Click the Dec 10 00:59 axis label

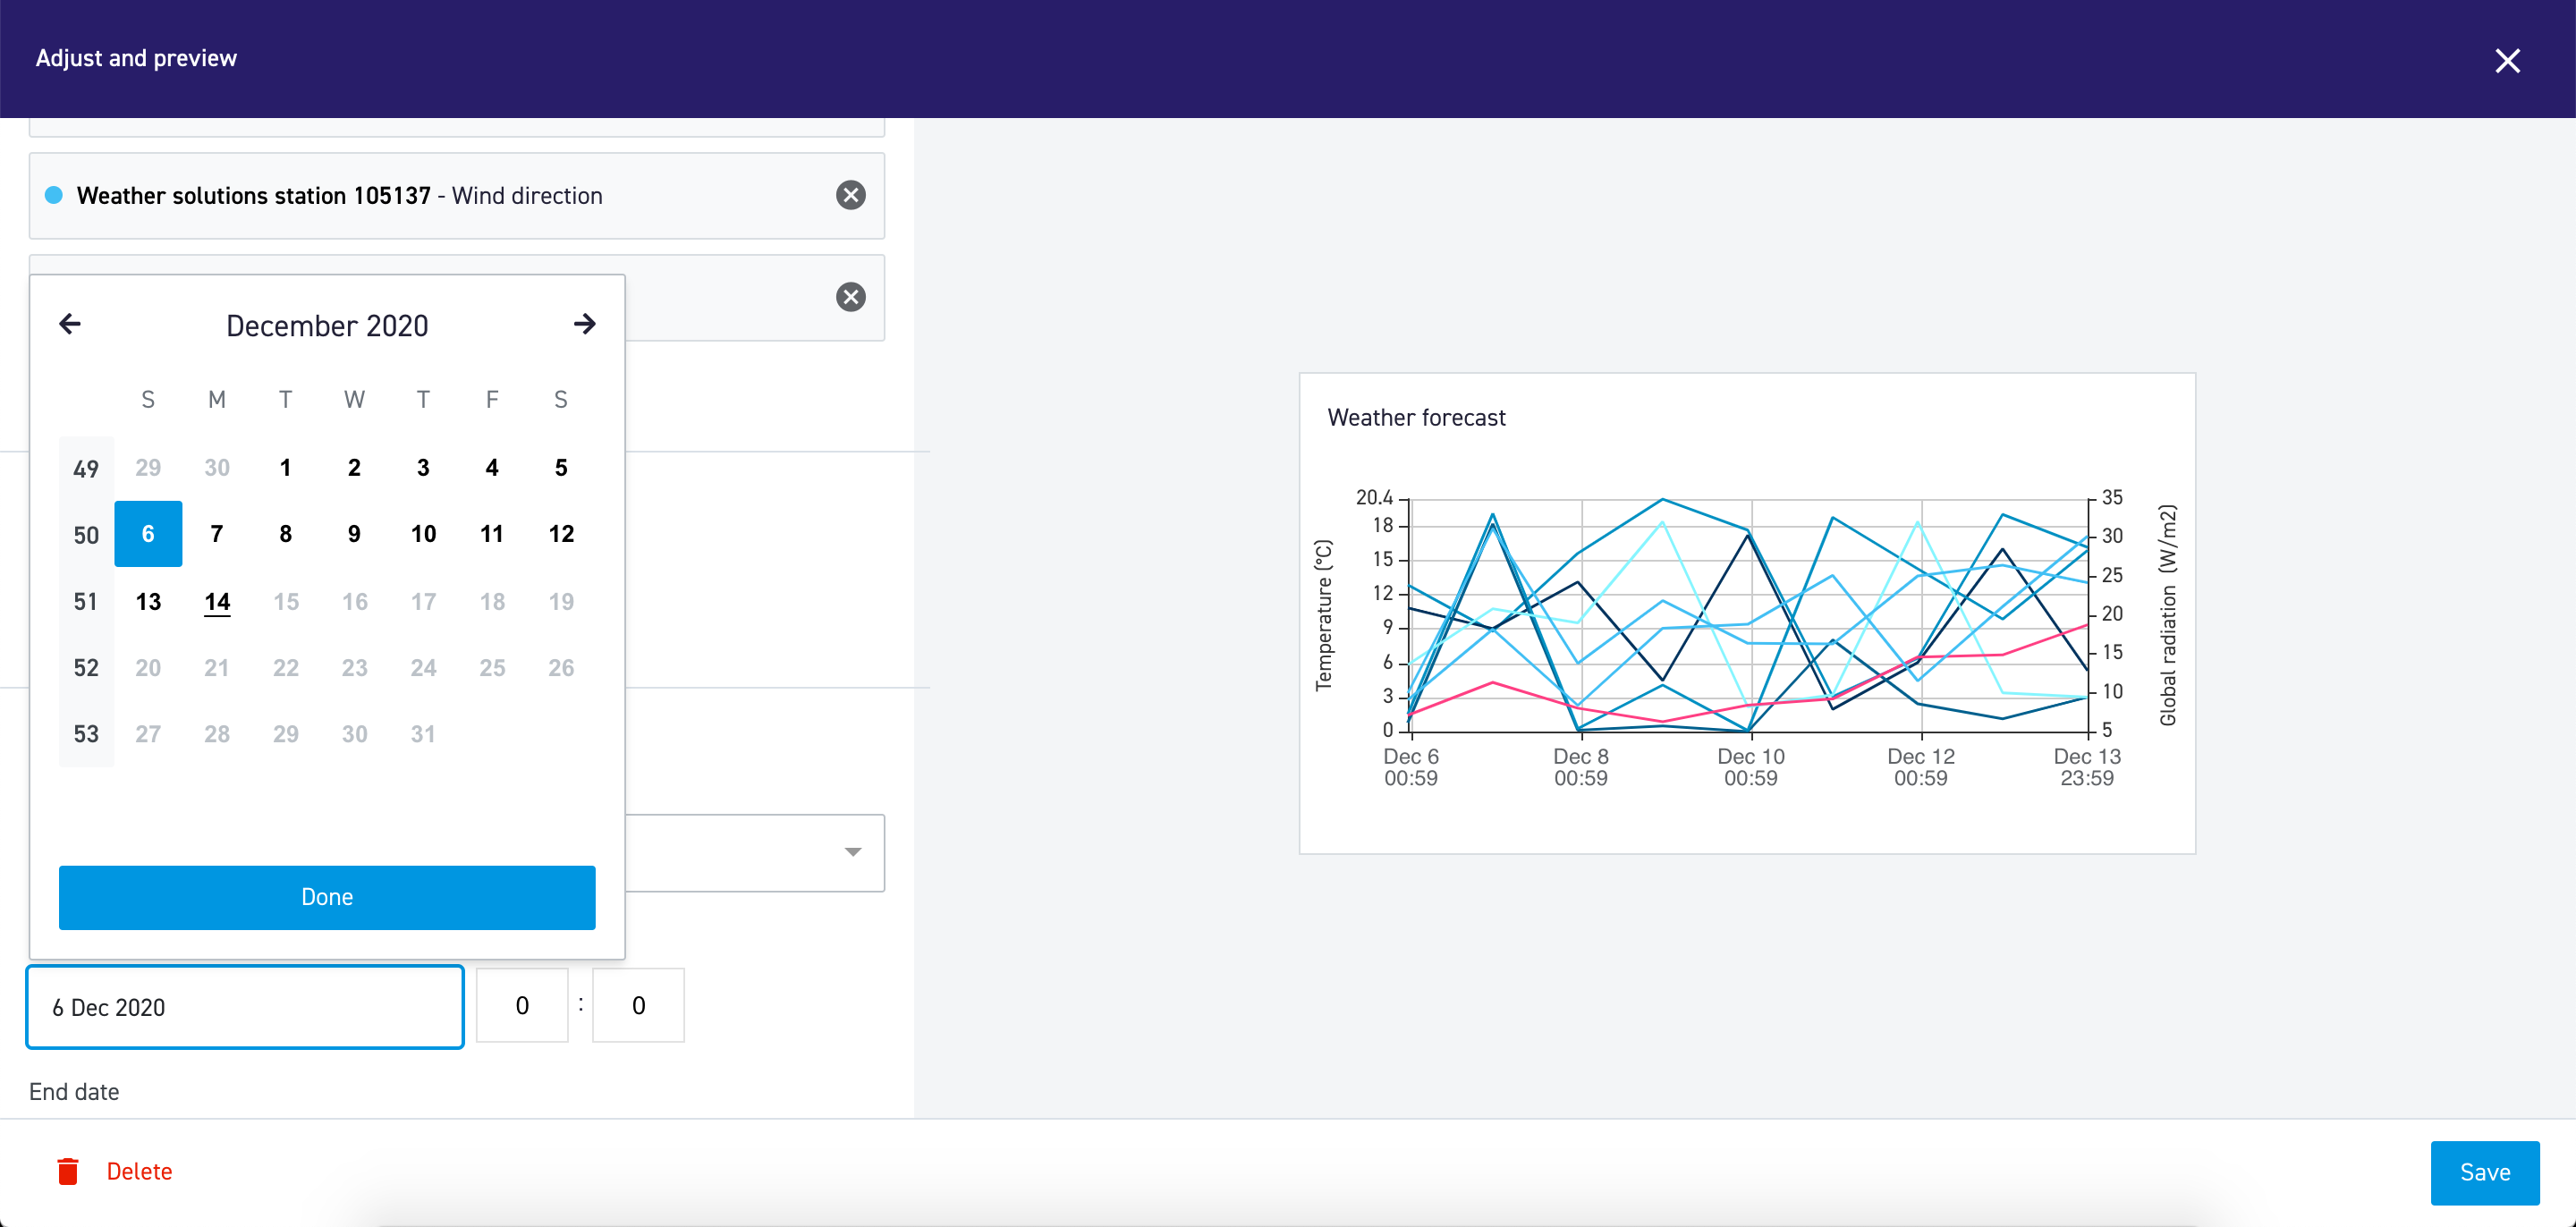(1751, 767)
